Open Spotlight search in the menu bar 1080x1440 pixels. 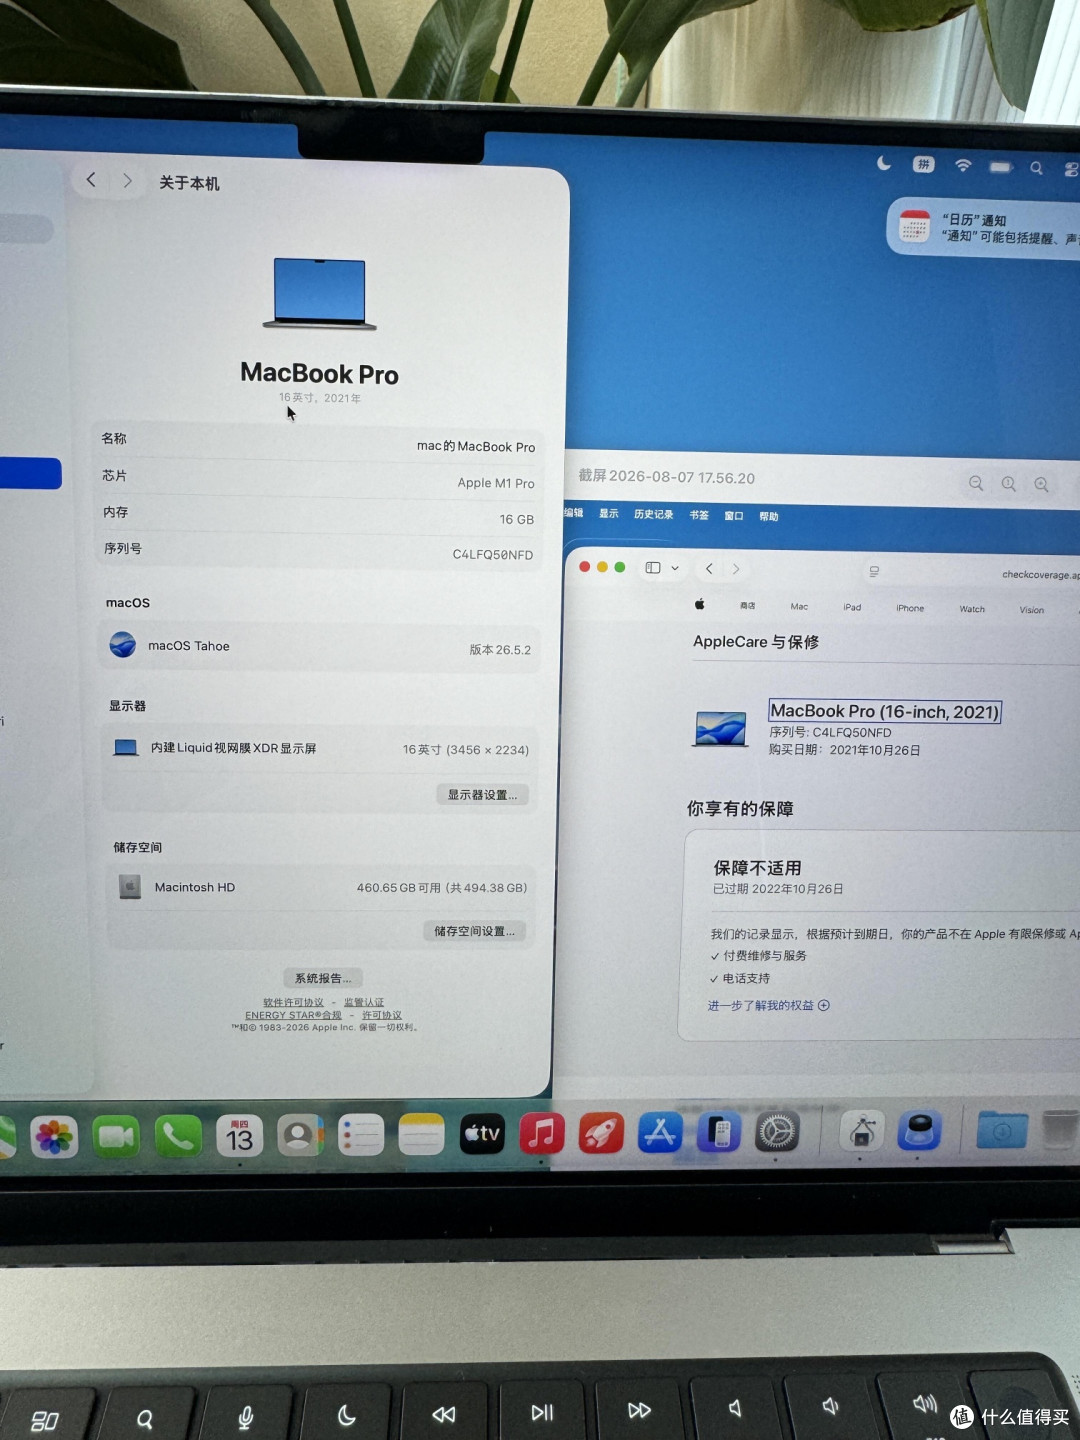coord(1036,168)
